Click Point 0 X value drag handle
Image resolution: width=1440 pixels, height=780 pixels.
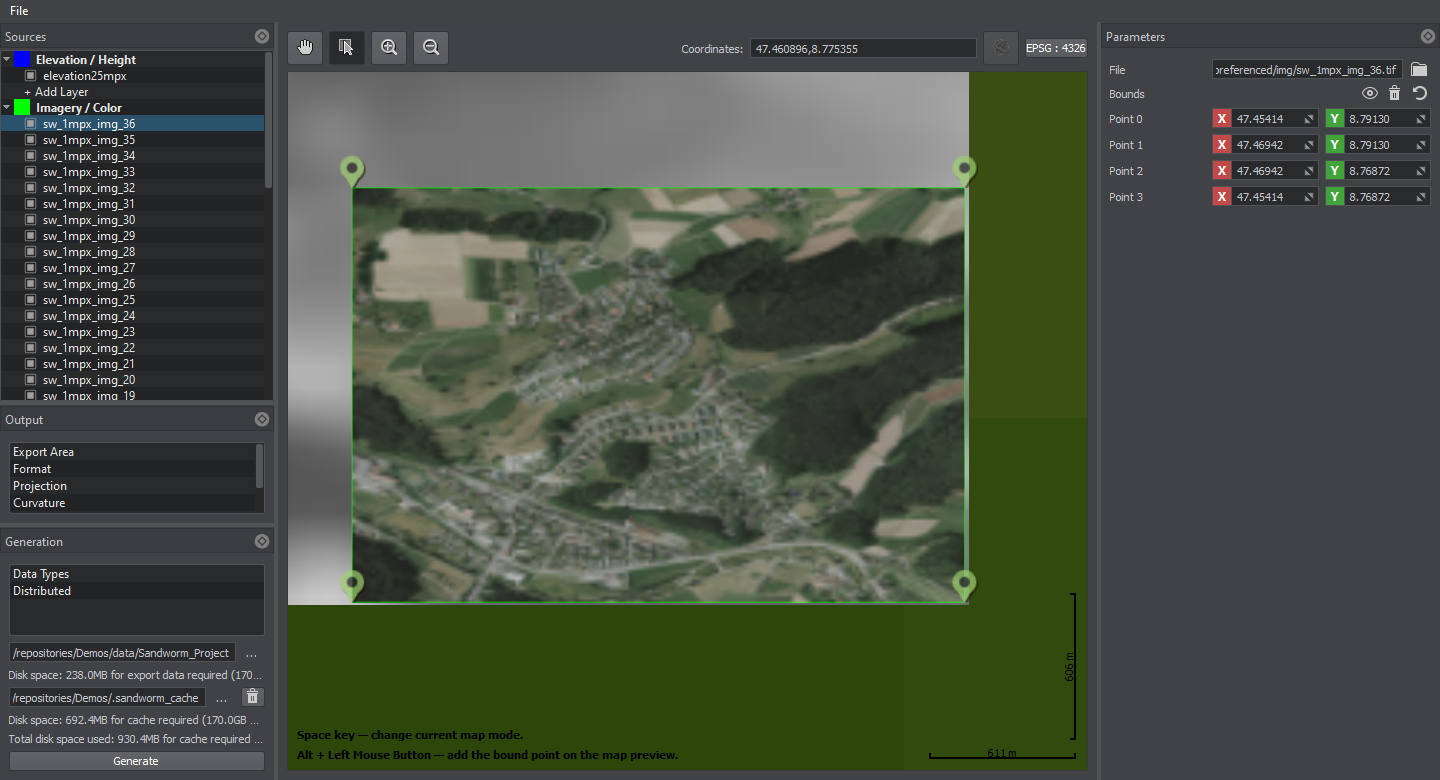1309,119
